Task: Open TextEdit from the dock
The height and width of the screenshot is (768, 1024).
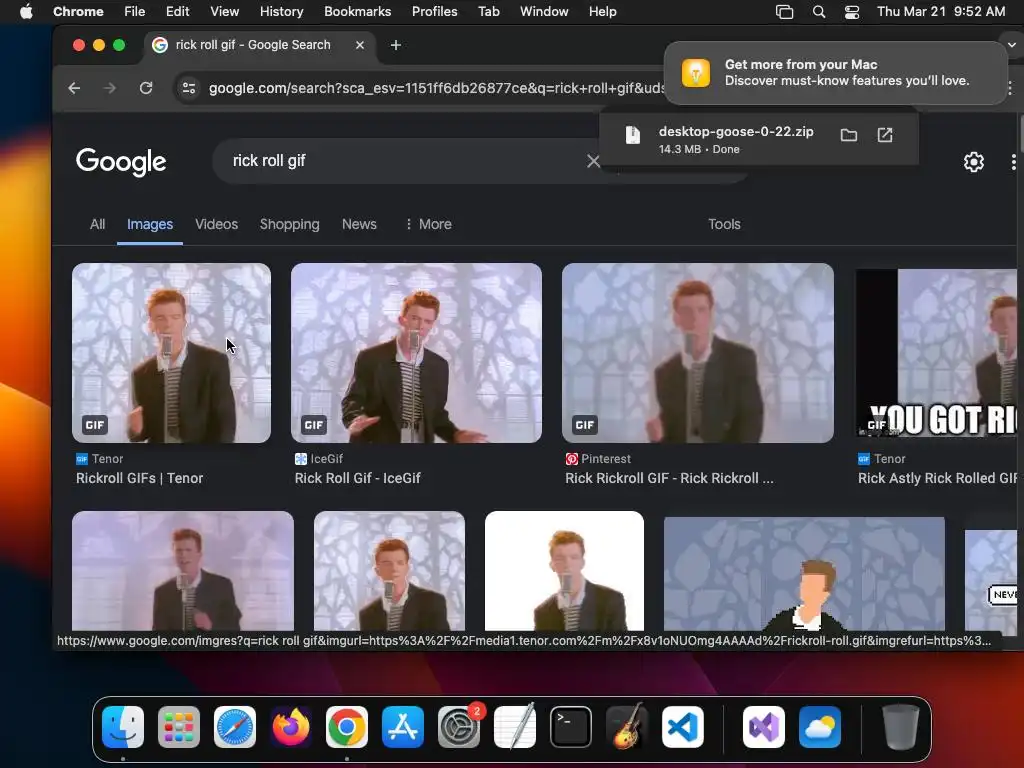Action: (515, 727)
